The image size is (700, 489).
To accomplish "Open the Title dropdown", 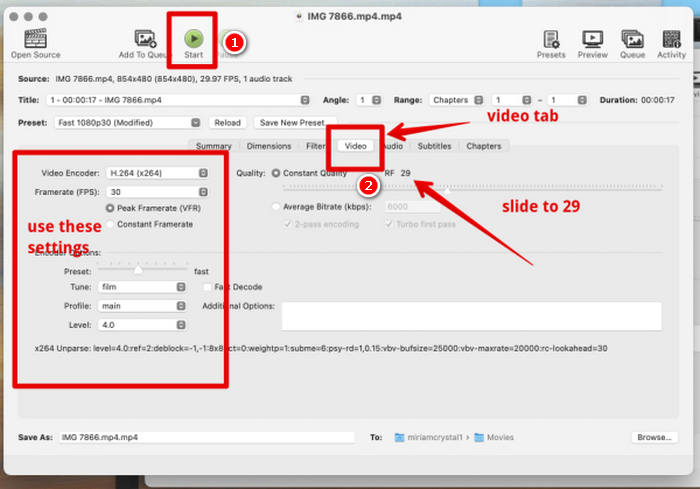I will tap(178, 100).
